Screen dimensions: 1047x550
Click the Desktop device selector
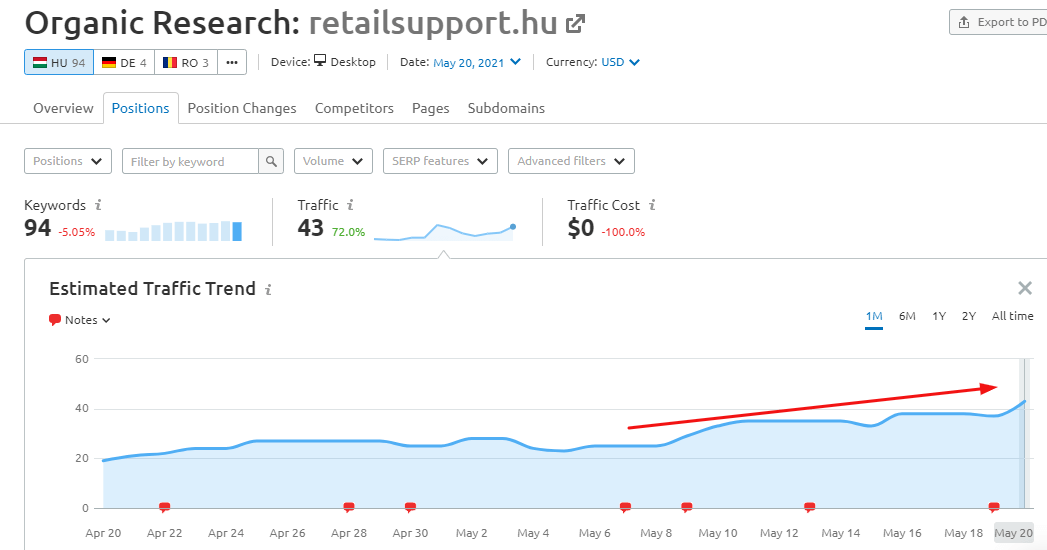point(345,62)
